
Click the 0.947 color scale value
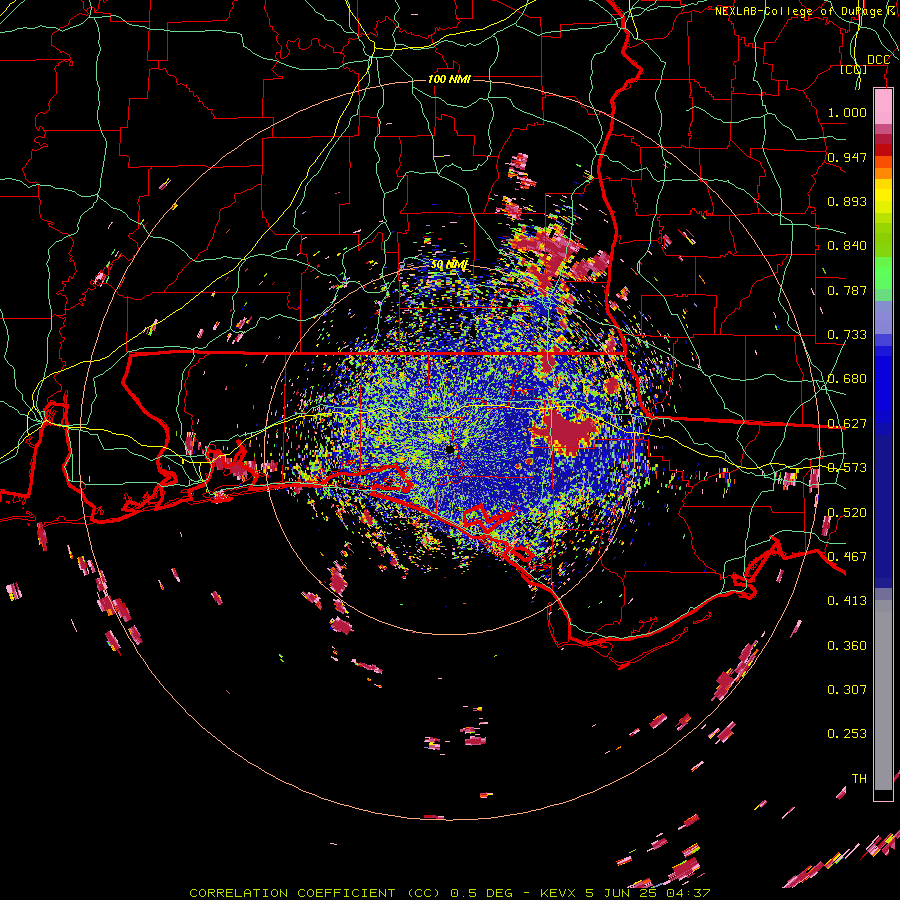click(x=847, y=157)
